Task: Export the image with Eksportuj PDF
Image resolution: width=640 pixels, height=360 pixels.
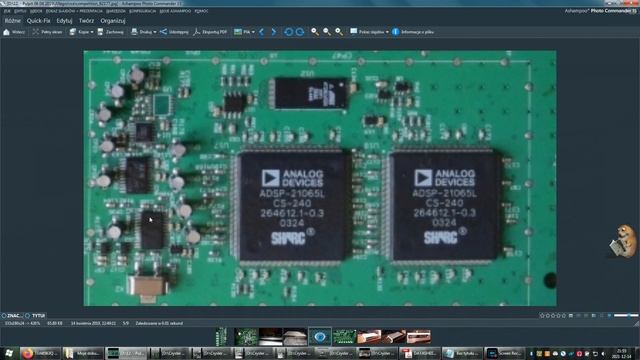Action: (210, 32)
